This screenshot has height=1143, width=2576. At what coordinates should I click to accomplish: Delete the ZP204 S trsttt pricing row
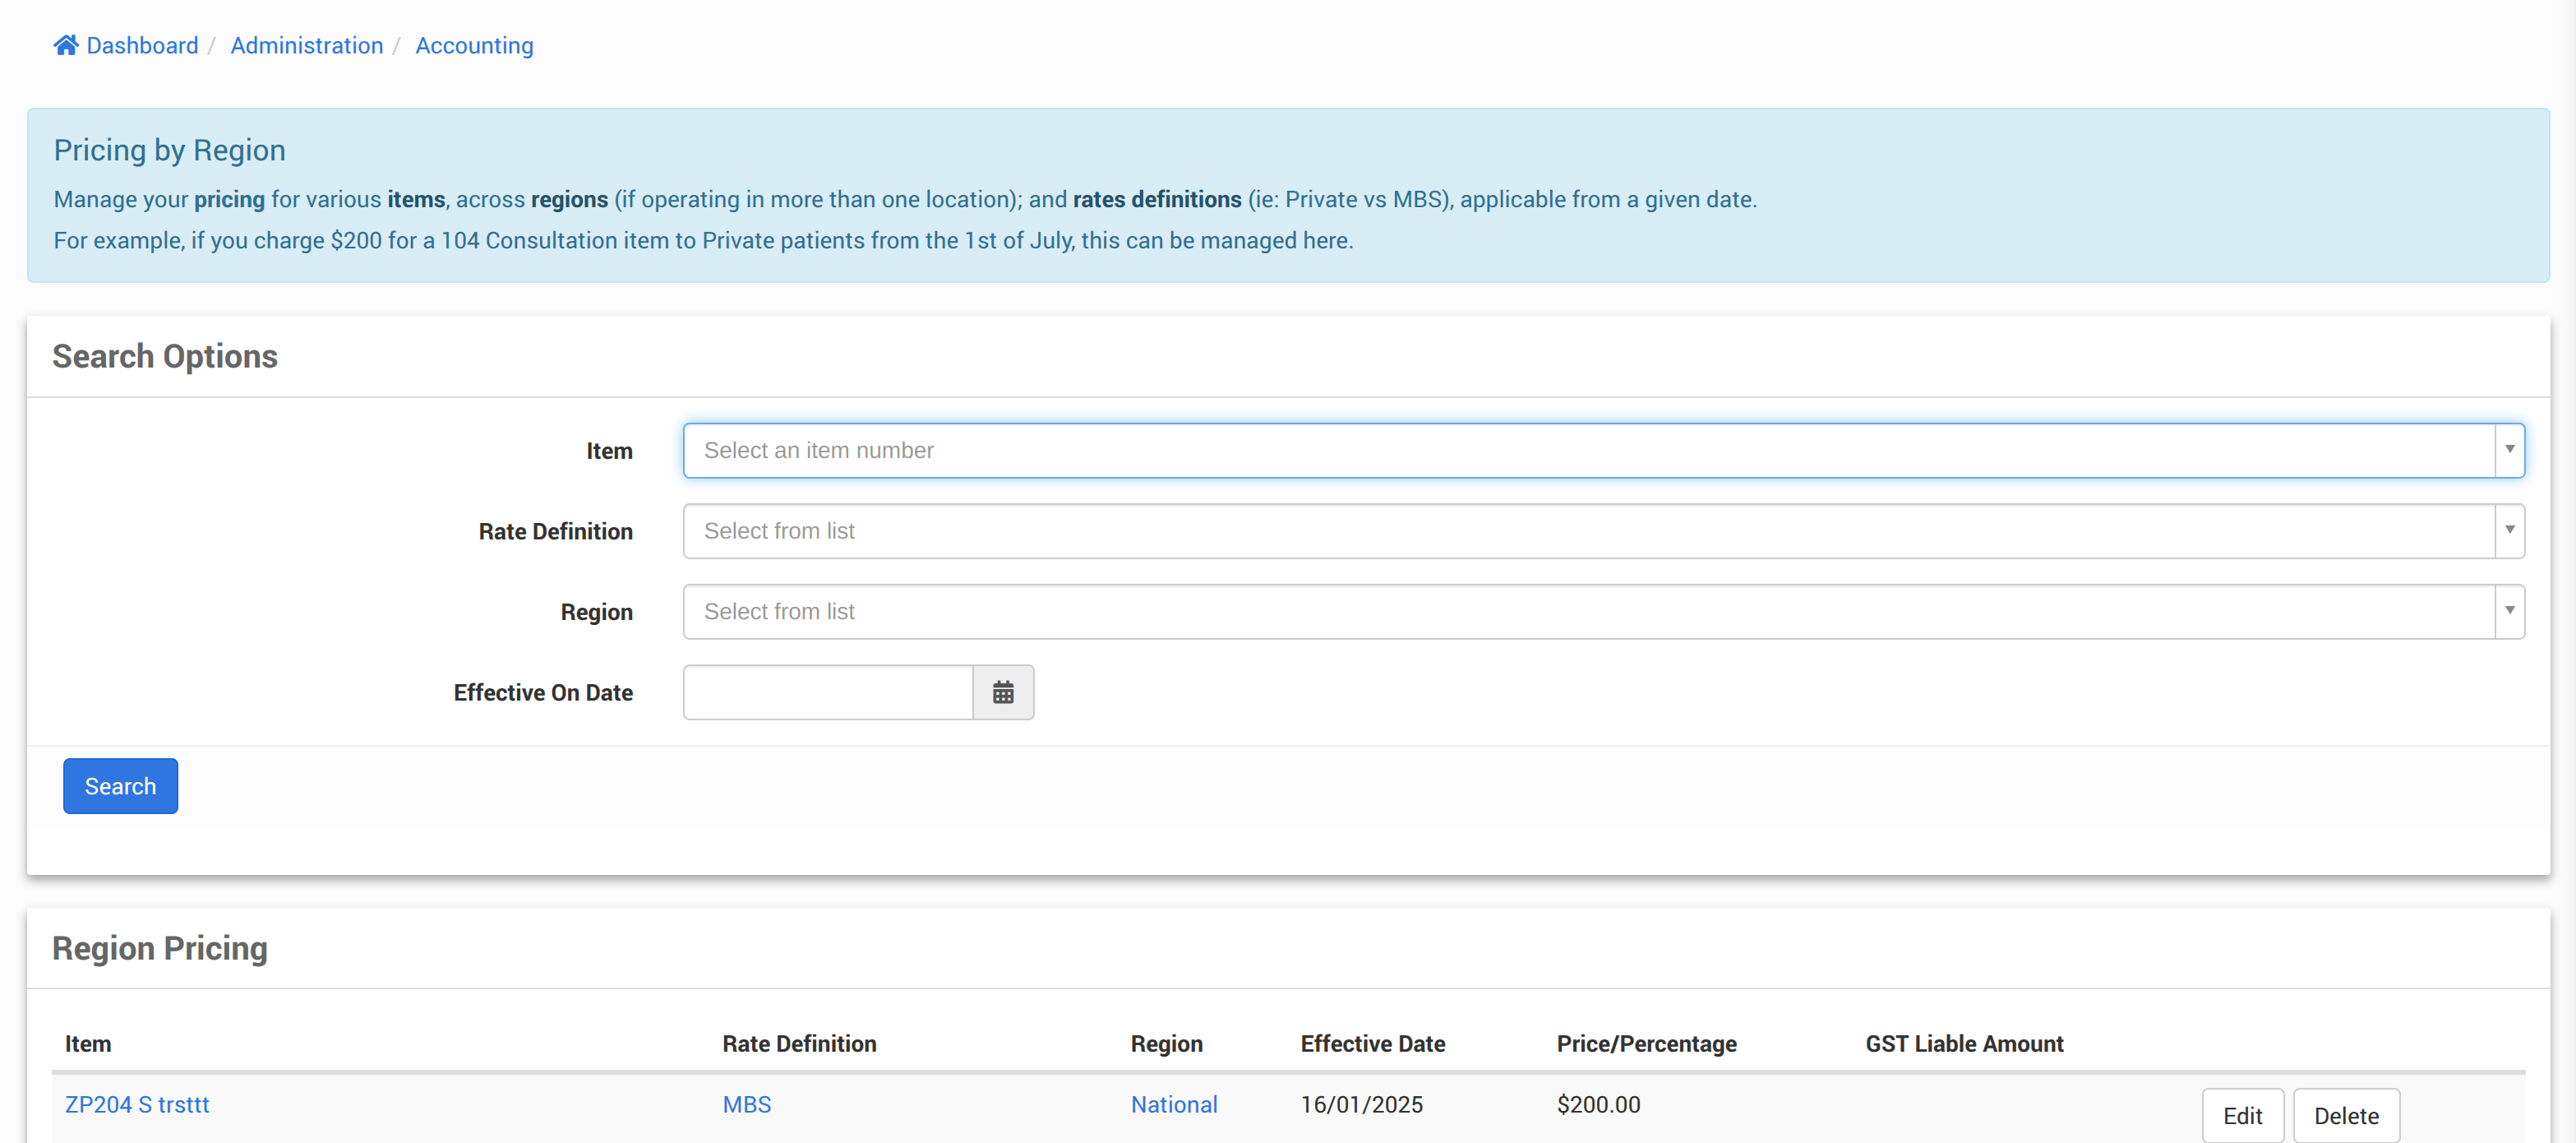[2345, 1115]
